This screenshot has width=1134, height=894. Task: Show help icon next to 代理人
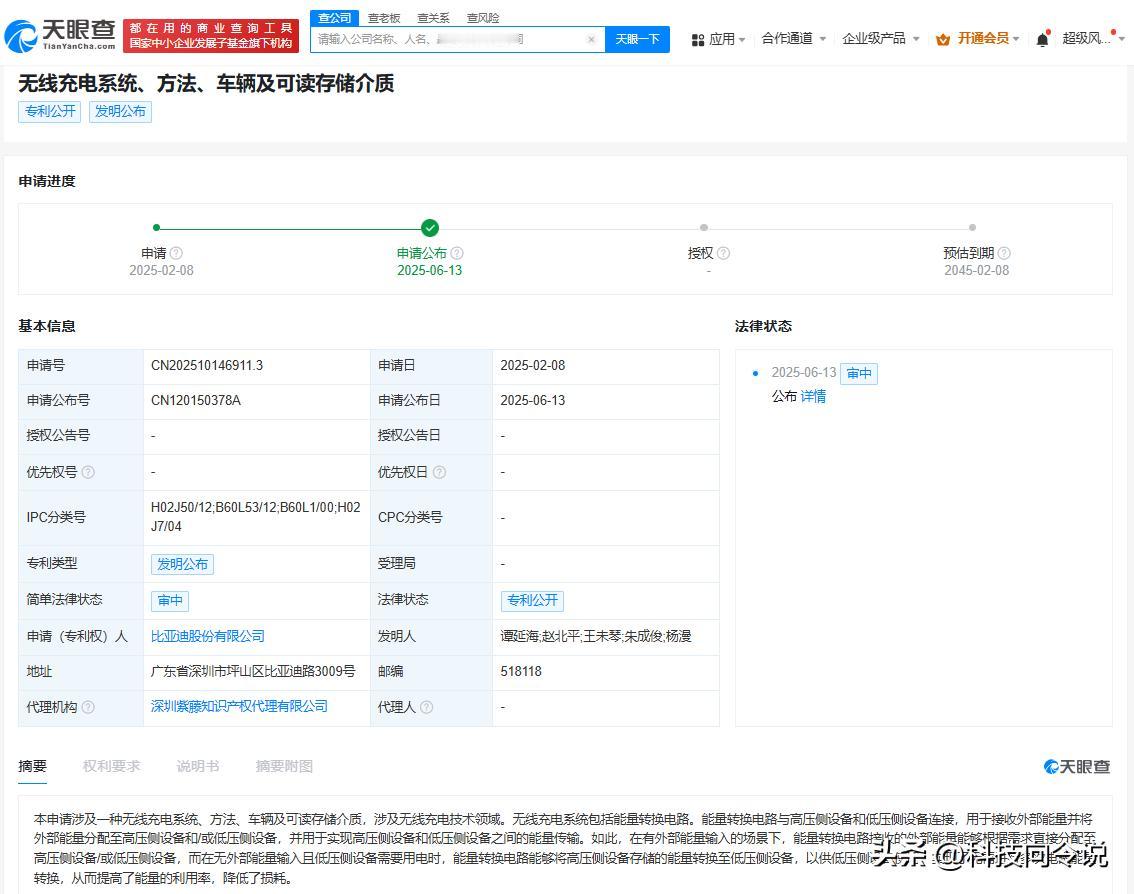[x=427, y=707]
